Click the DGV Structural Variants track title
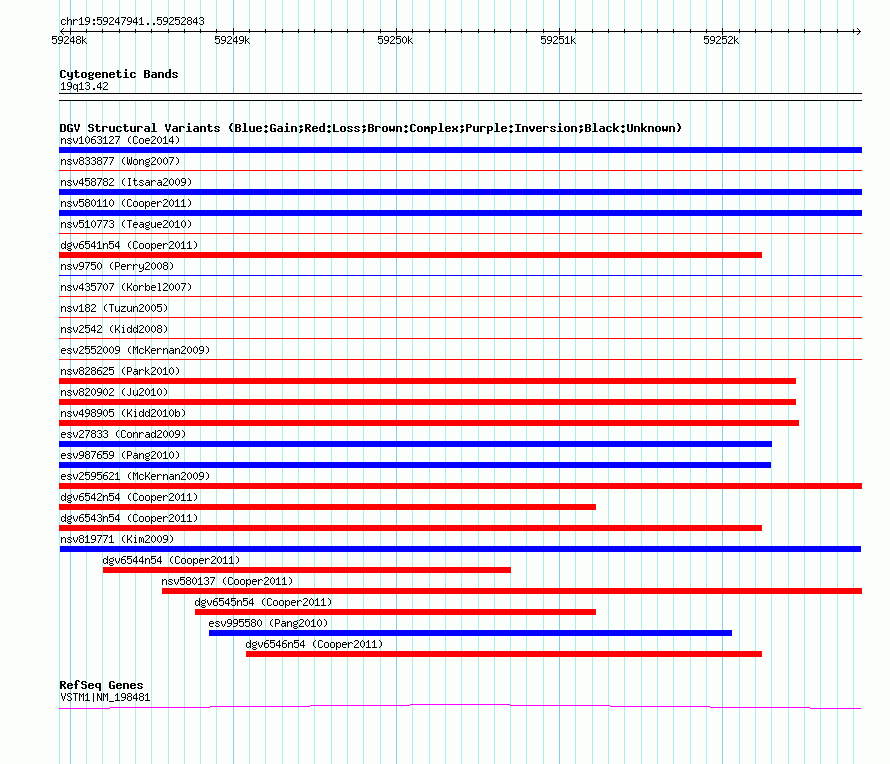The height and width of the screenshot is (764, 890). tap(371, 128)
